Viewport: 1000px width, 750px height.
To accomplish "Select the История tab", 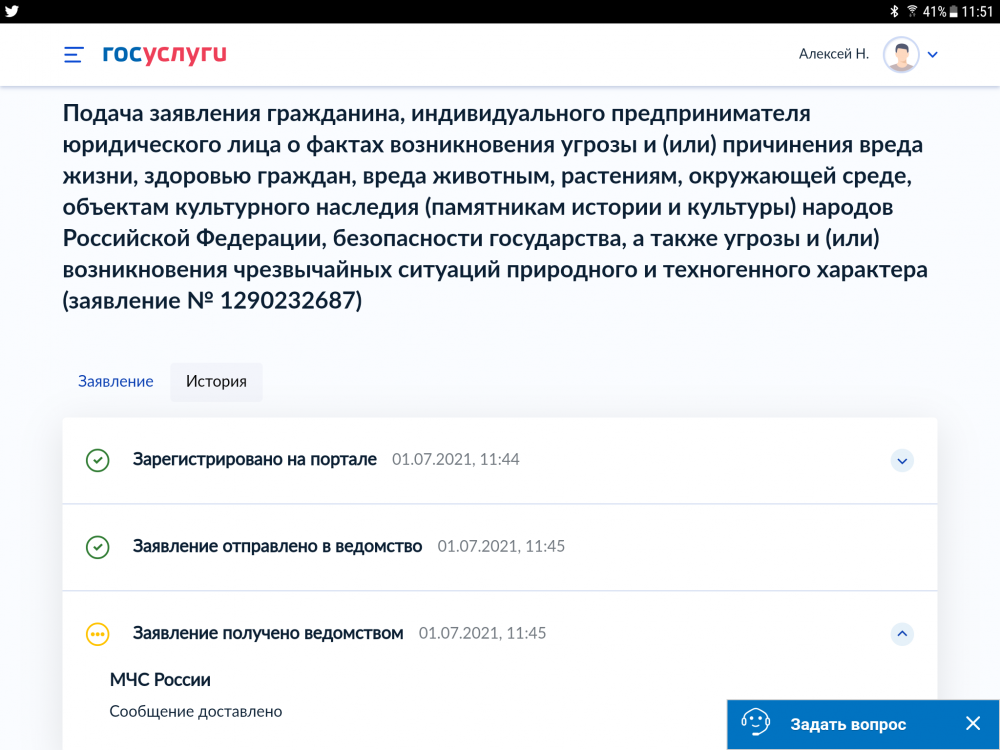I will [x=216, y=382].
